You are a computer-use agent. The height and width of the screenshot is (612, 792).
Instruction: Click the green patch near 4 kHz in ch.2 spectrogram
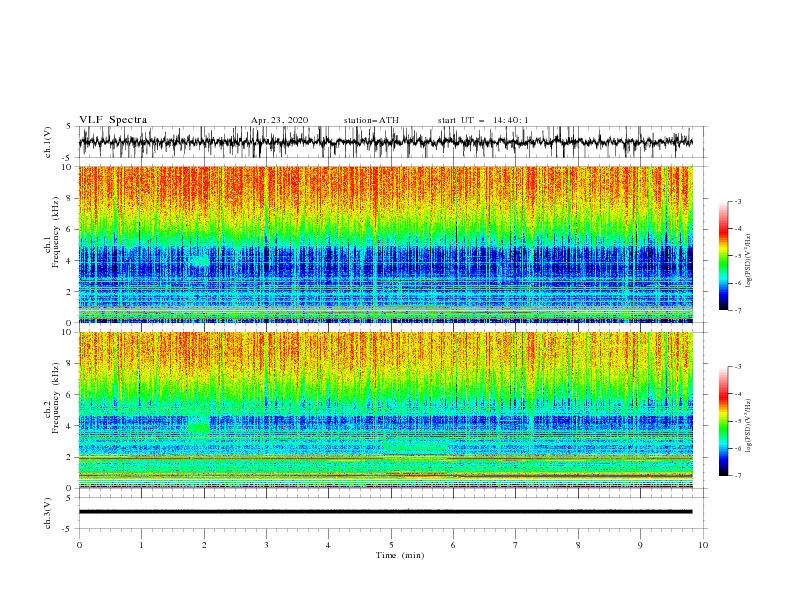pos(199,428)
